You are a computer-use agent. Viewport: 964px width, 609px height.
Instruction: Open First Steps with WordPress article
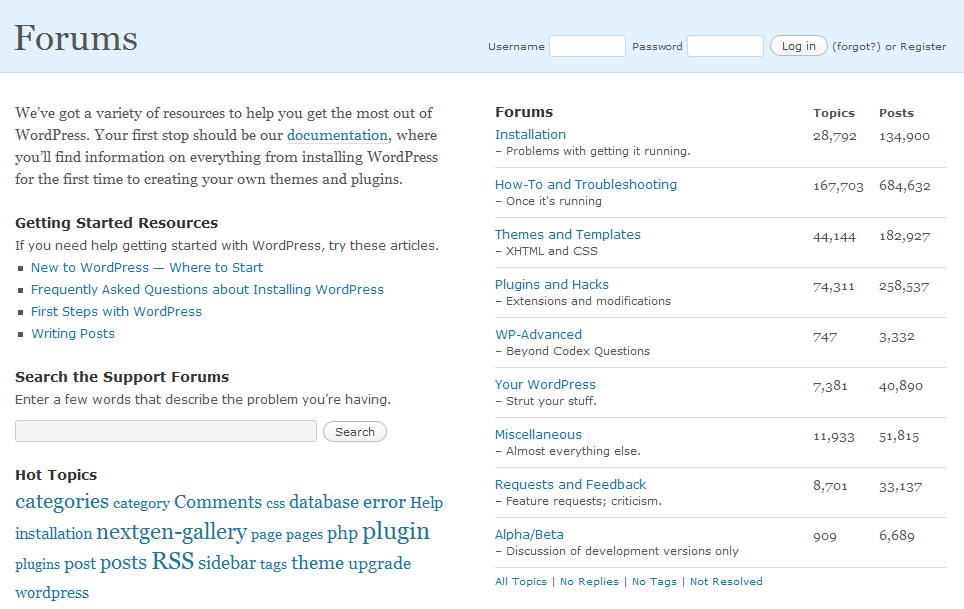[116, 312]
